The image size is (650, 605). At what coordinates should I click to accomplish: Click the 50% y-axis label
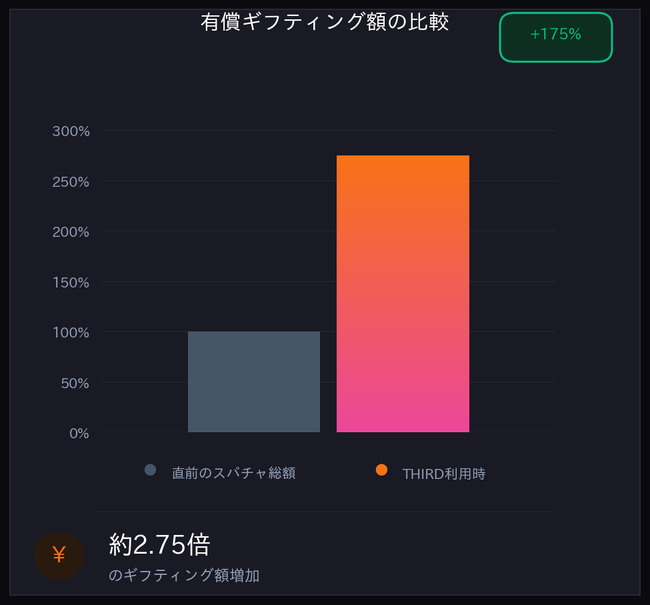(75, 383)
